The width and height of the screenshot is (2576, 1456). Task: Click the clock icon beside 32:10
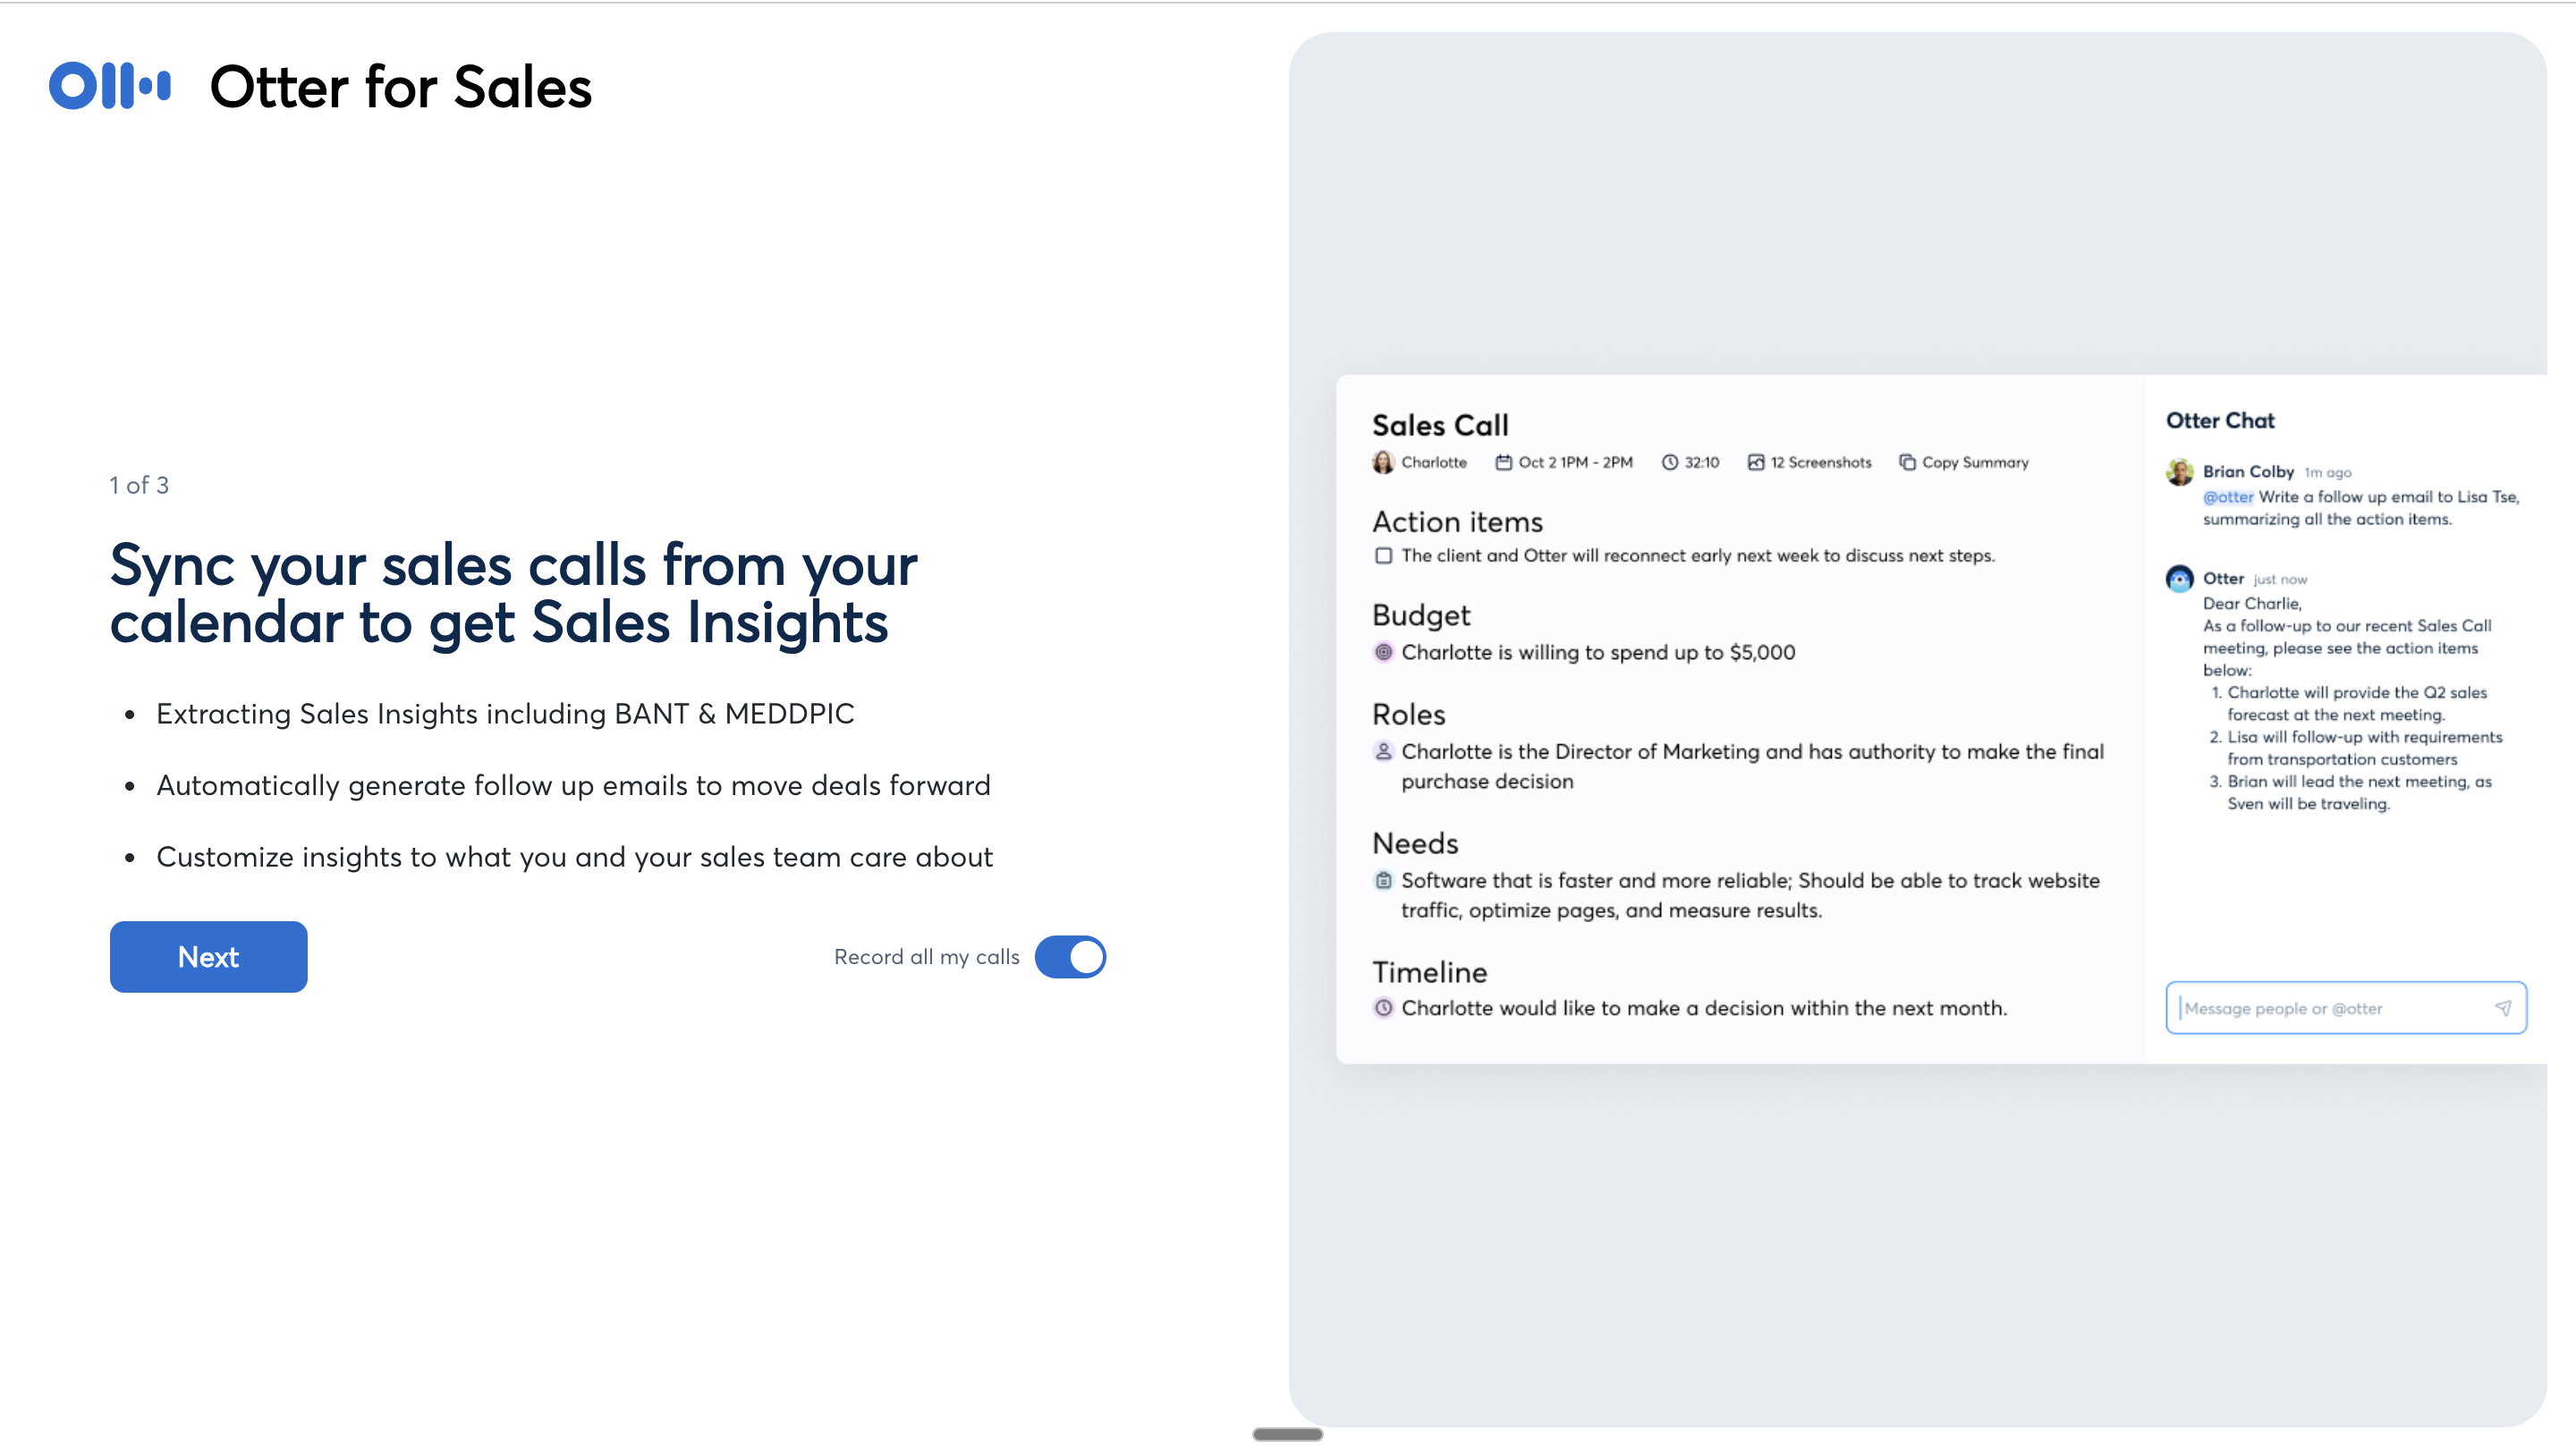point(1669,462)
